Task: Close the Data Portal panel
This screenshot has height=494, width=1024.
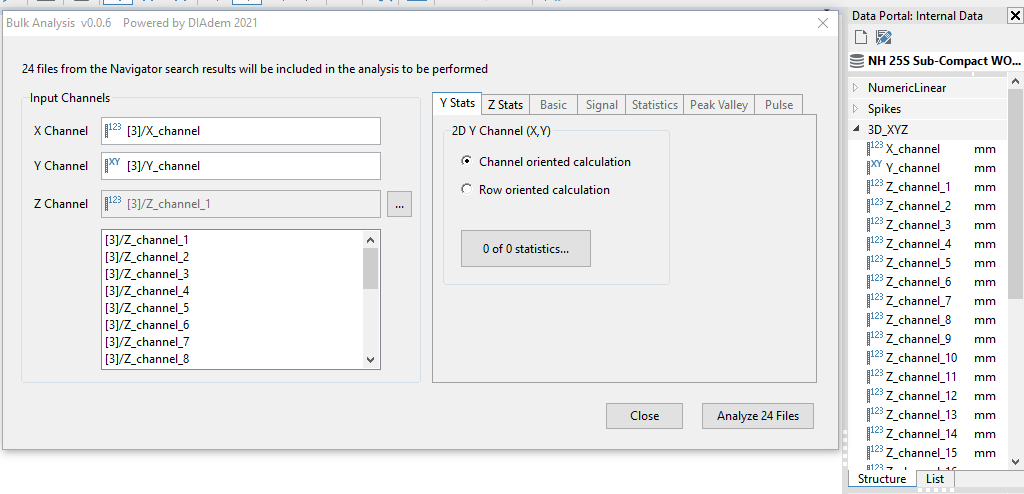Action: [x=1015, y=15]
